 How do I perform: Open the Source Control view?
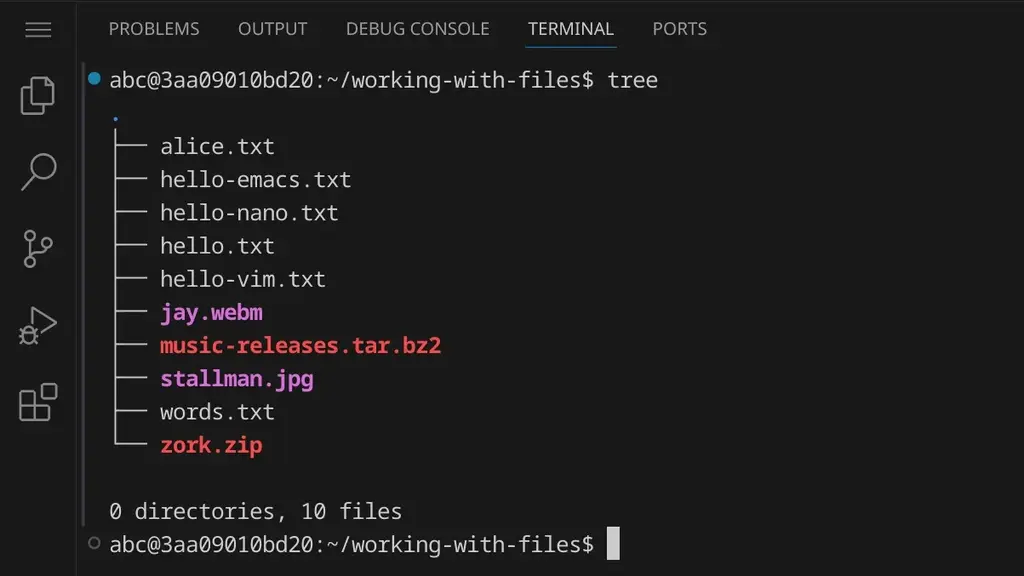(x=38, y=249)
